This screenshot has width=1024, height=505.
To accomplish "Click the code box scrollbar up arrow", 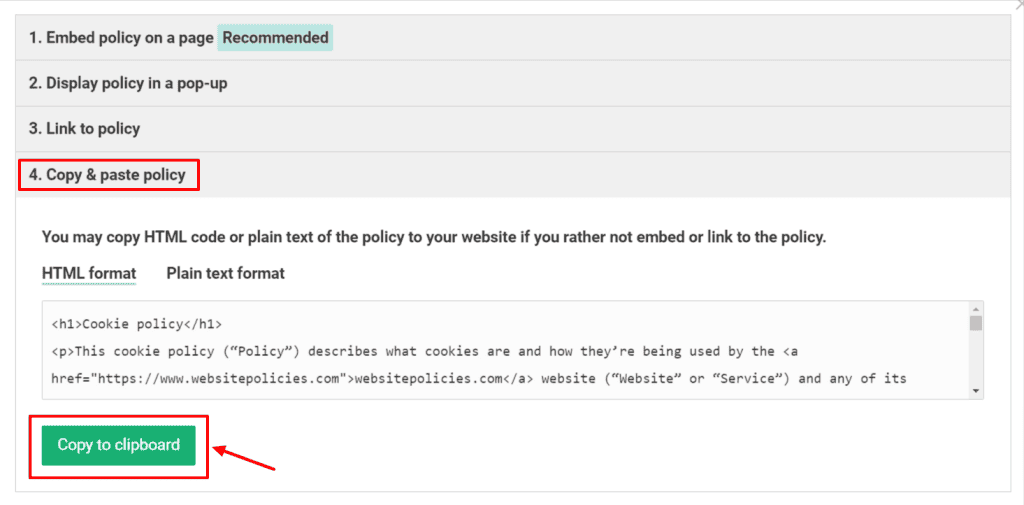I will 976,309.
